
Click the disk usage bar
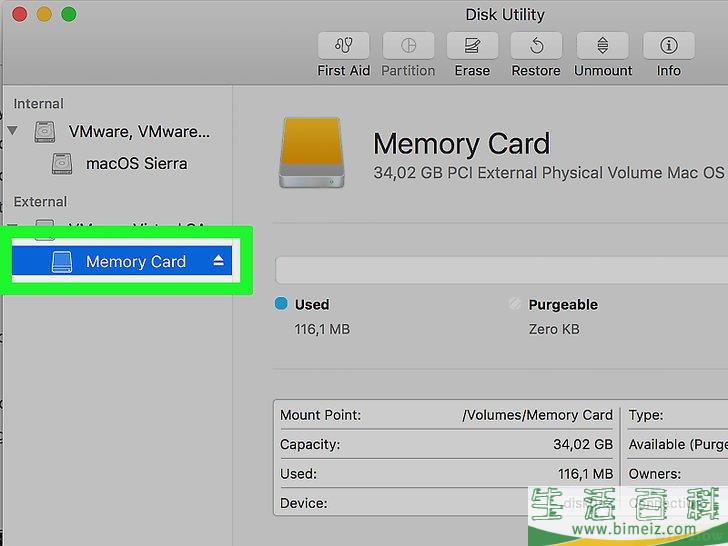click(x=501, y=270)
